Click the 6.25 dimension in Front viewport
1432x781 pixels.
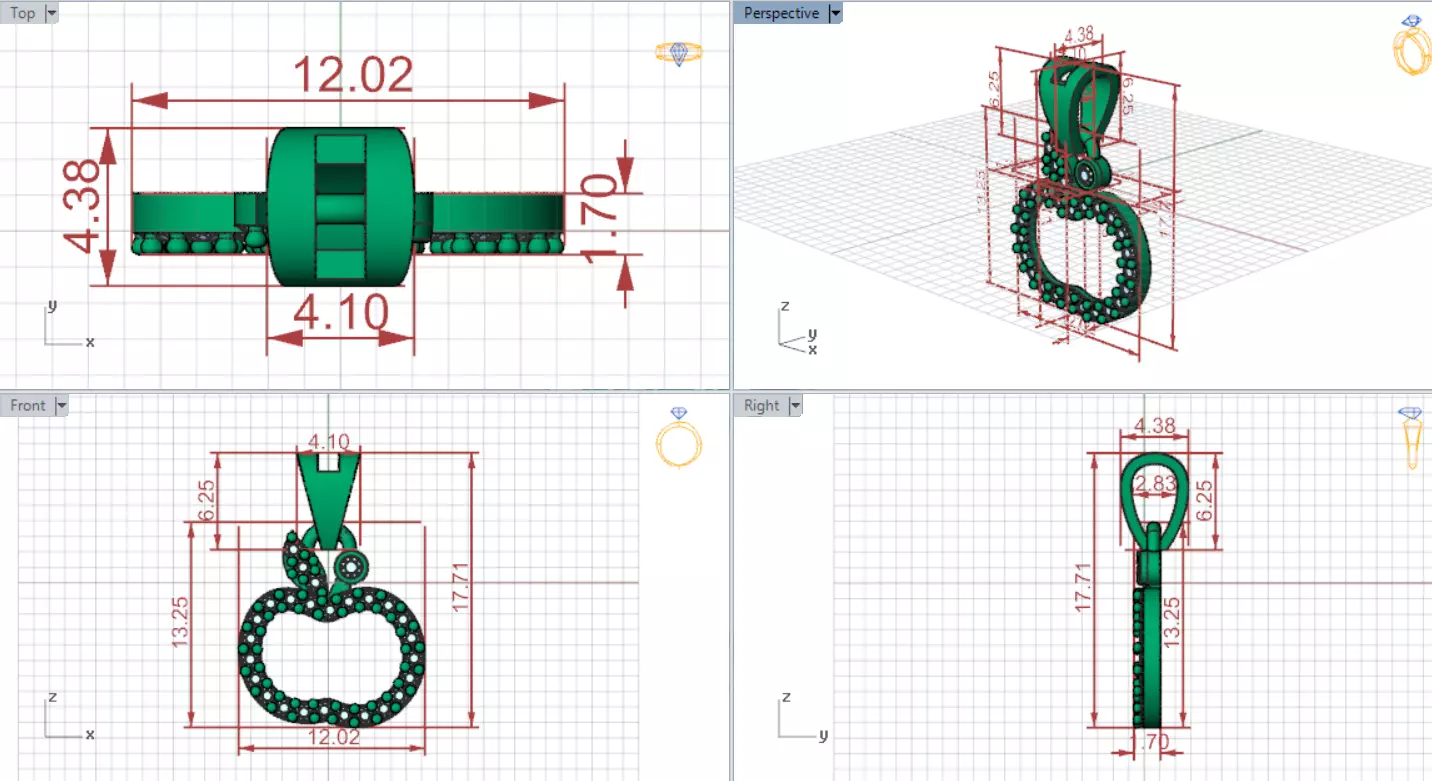point(206,500)
